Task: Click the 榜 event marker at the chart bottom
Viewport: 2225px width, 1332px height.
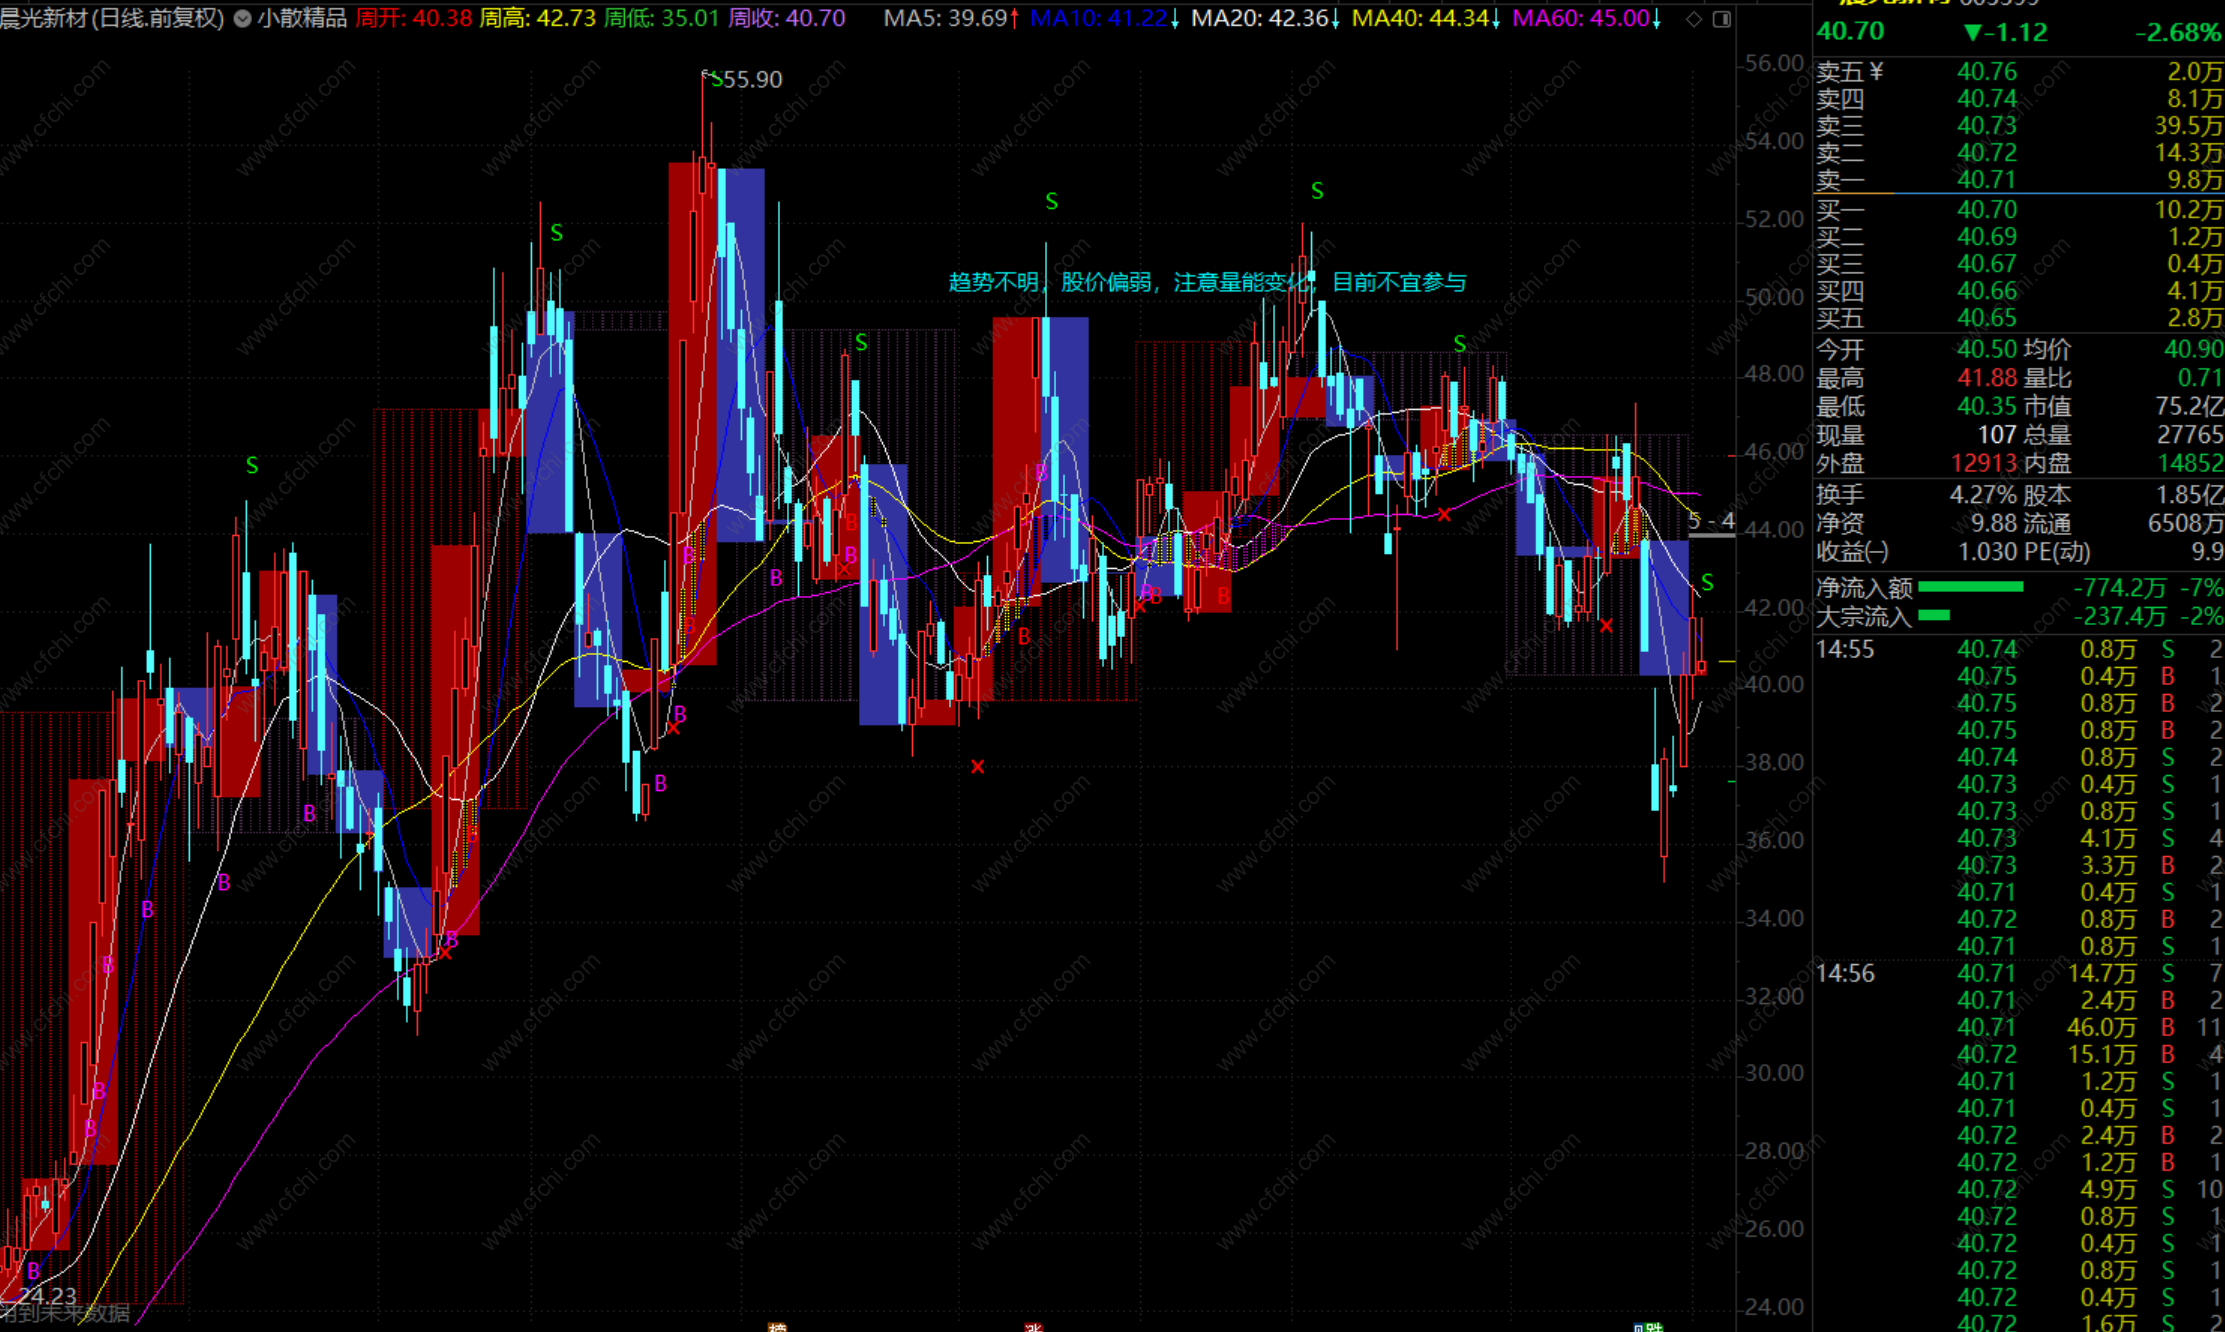Action: pyautogui.click(x=777, y=1326)
